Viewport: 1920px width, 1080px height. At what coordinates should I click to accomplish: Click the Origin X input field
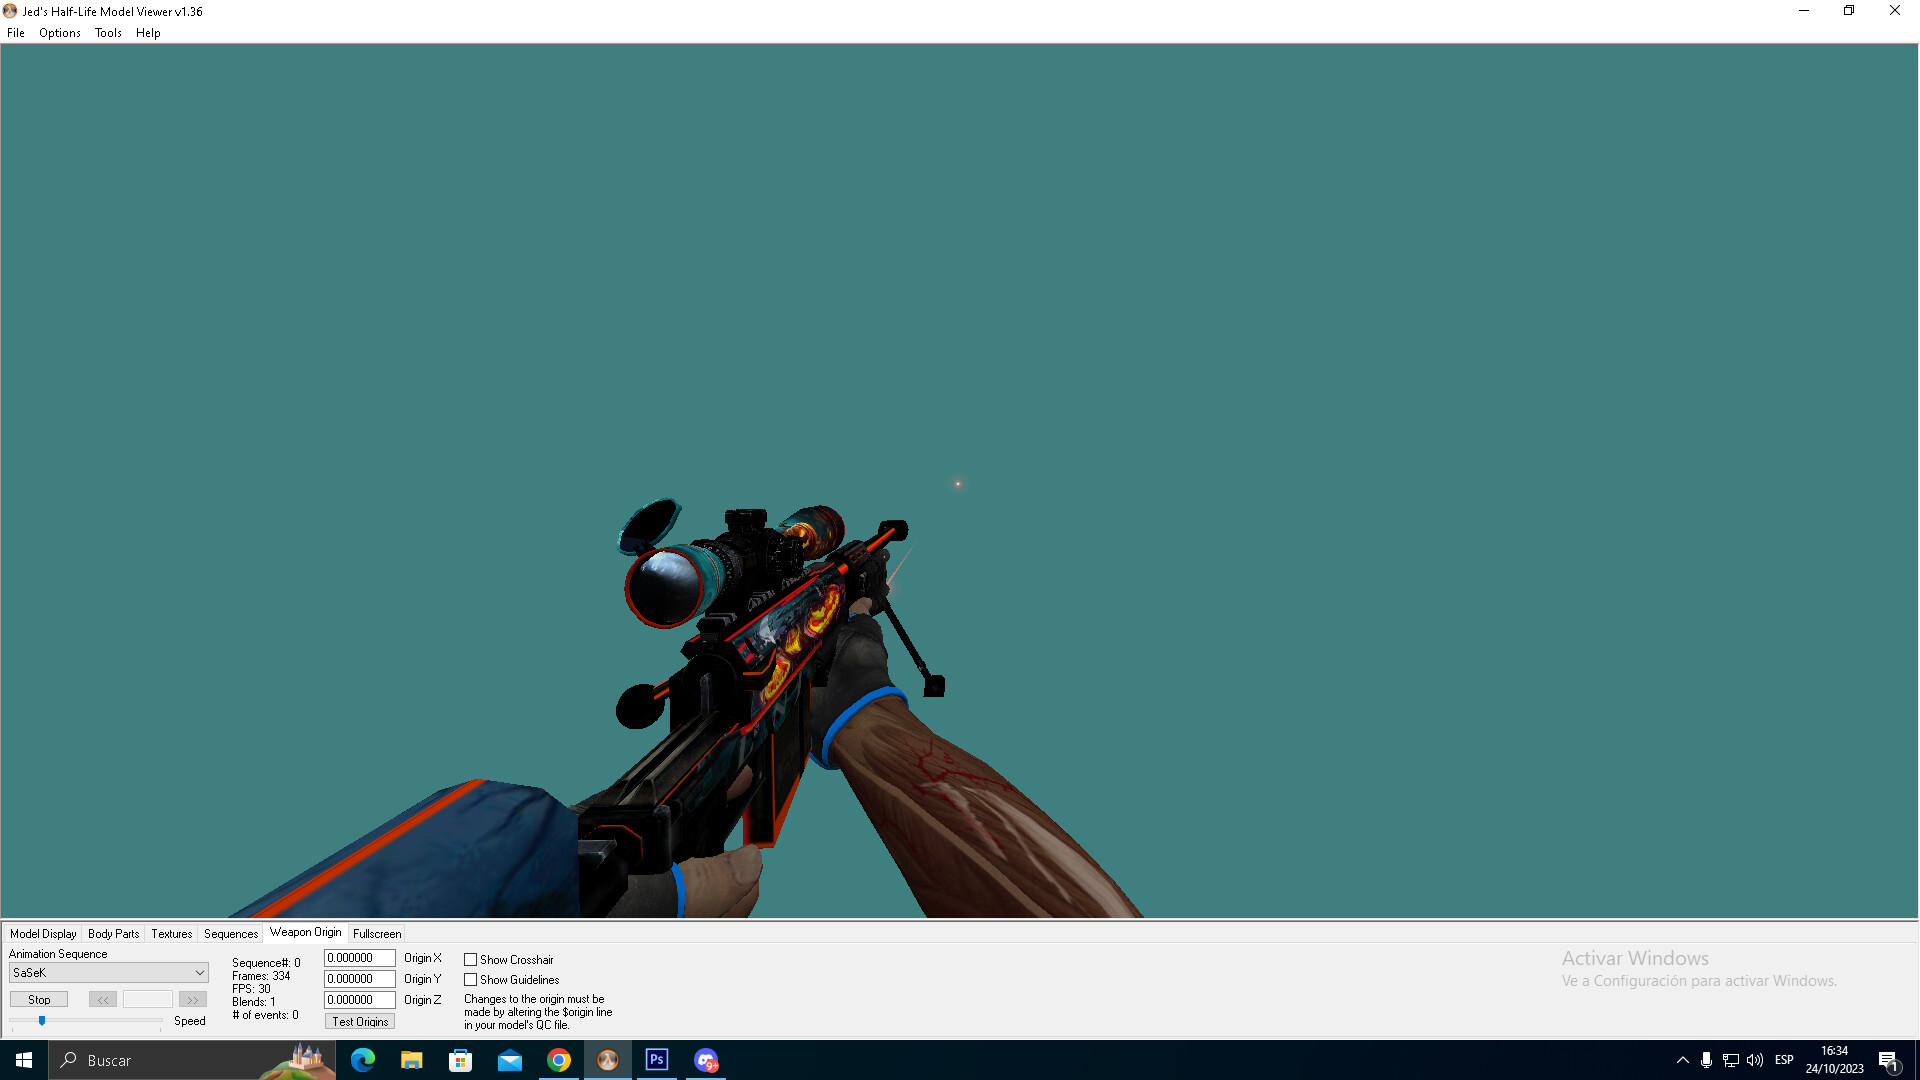click(x=359, y=958)
